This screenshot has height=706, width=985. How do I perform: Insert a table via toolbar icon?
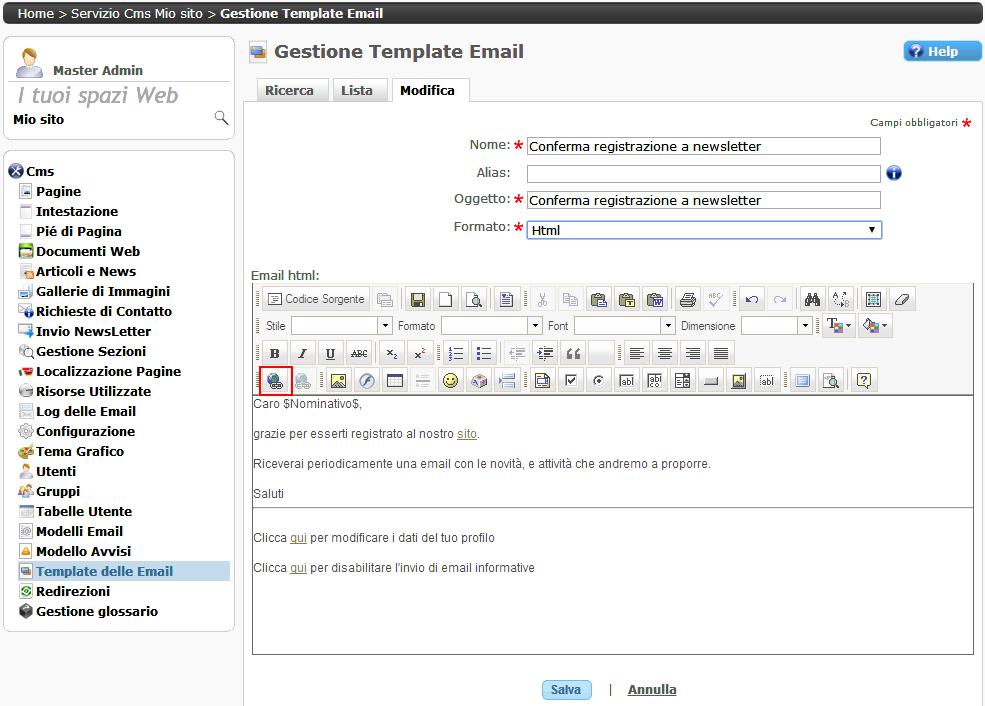pyautogui.click(x=395, y=381)
